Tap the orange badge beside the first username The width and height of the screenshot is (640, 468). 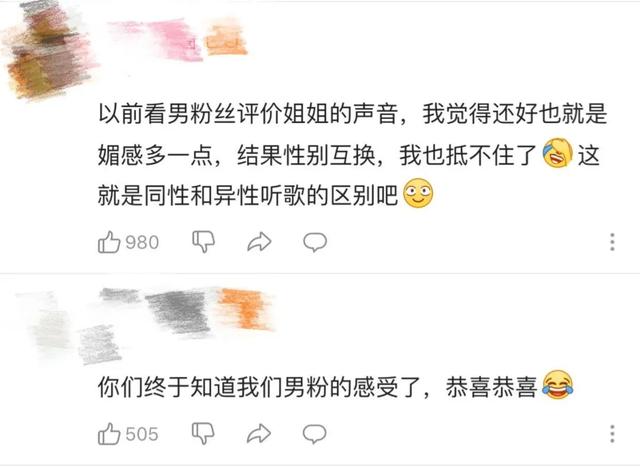(227, 40)
